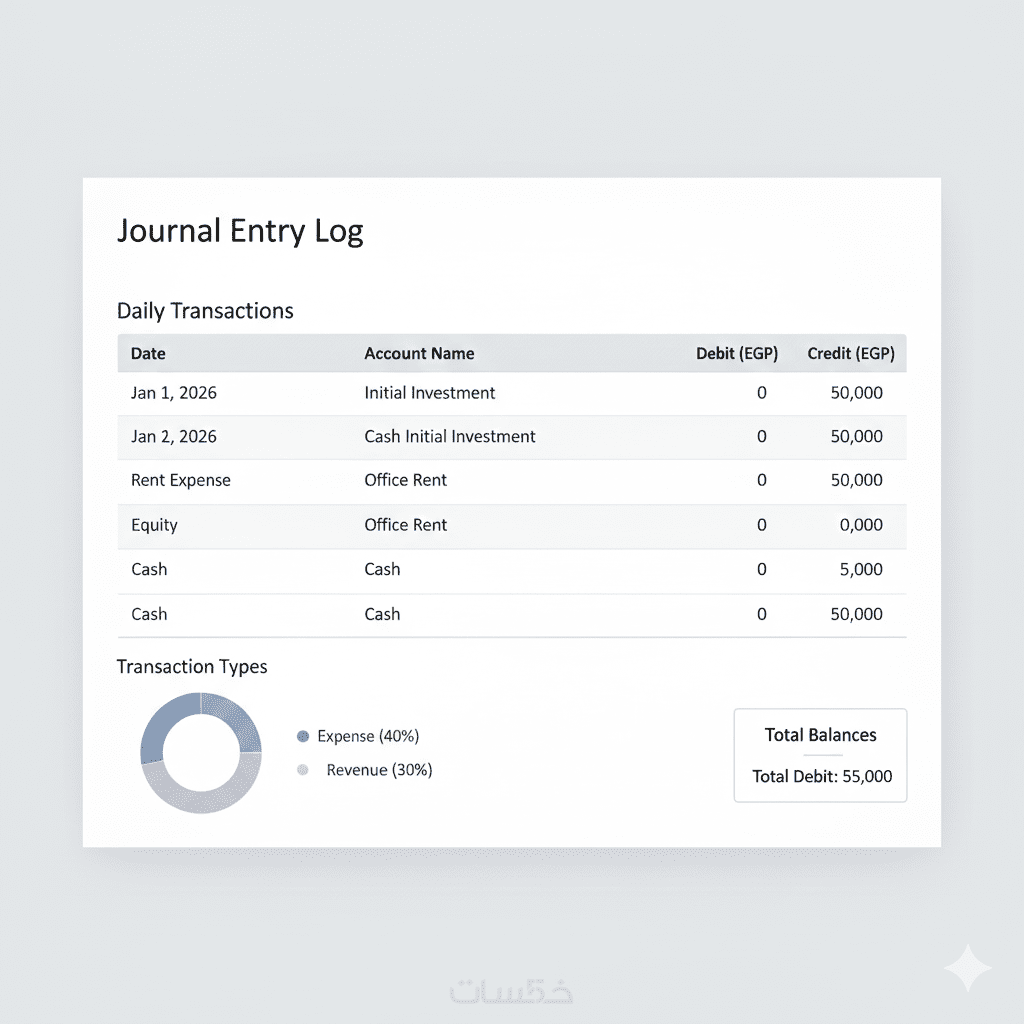The image size is (1024, 1024).
Task: Click the sparkle star icon in corner
Action: 967,969
